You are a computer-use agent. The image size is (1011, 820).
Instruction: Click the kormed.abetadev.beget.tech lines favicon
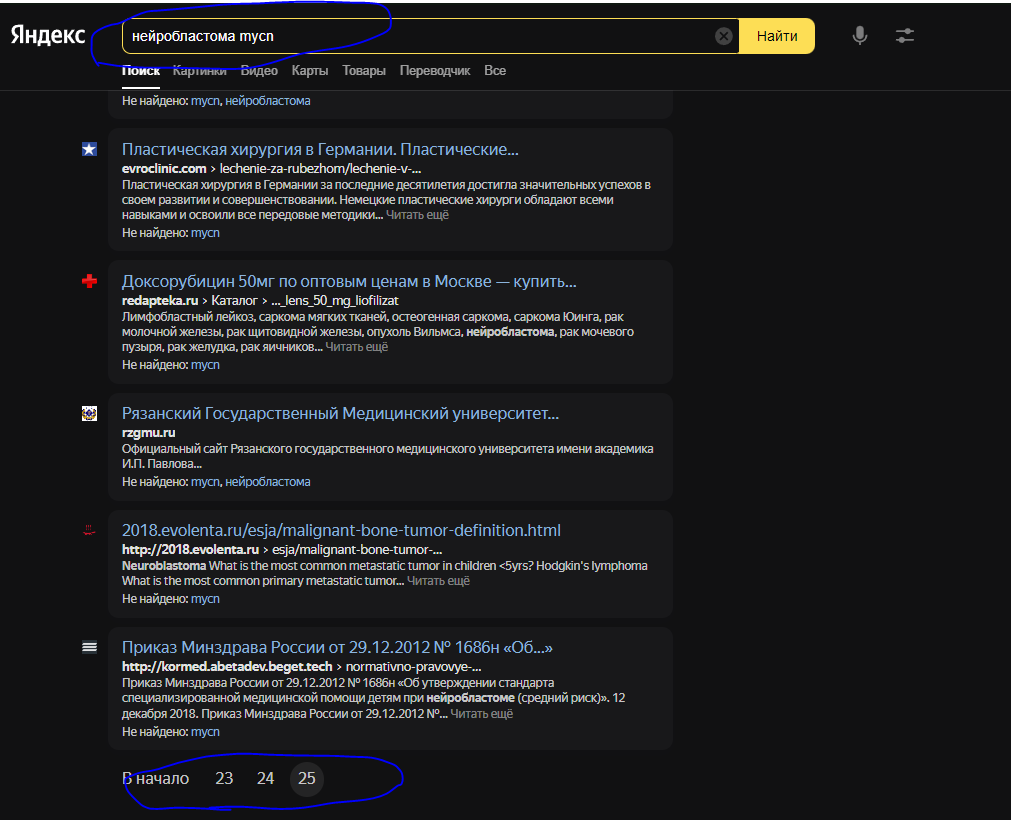point(89,647)
